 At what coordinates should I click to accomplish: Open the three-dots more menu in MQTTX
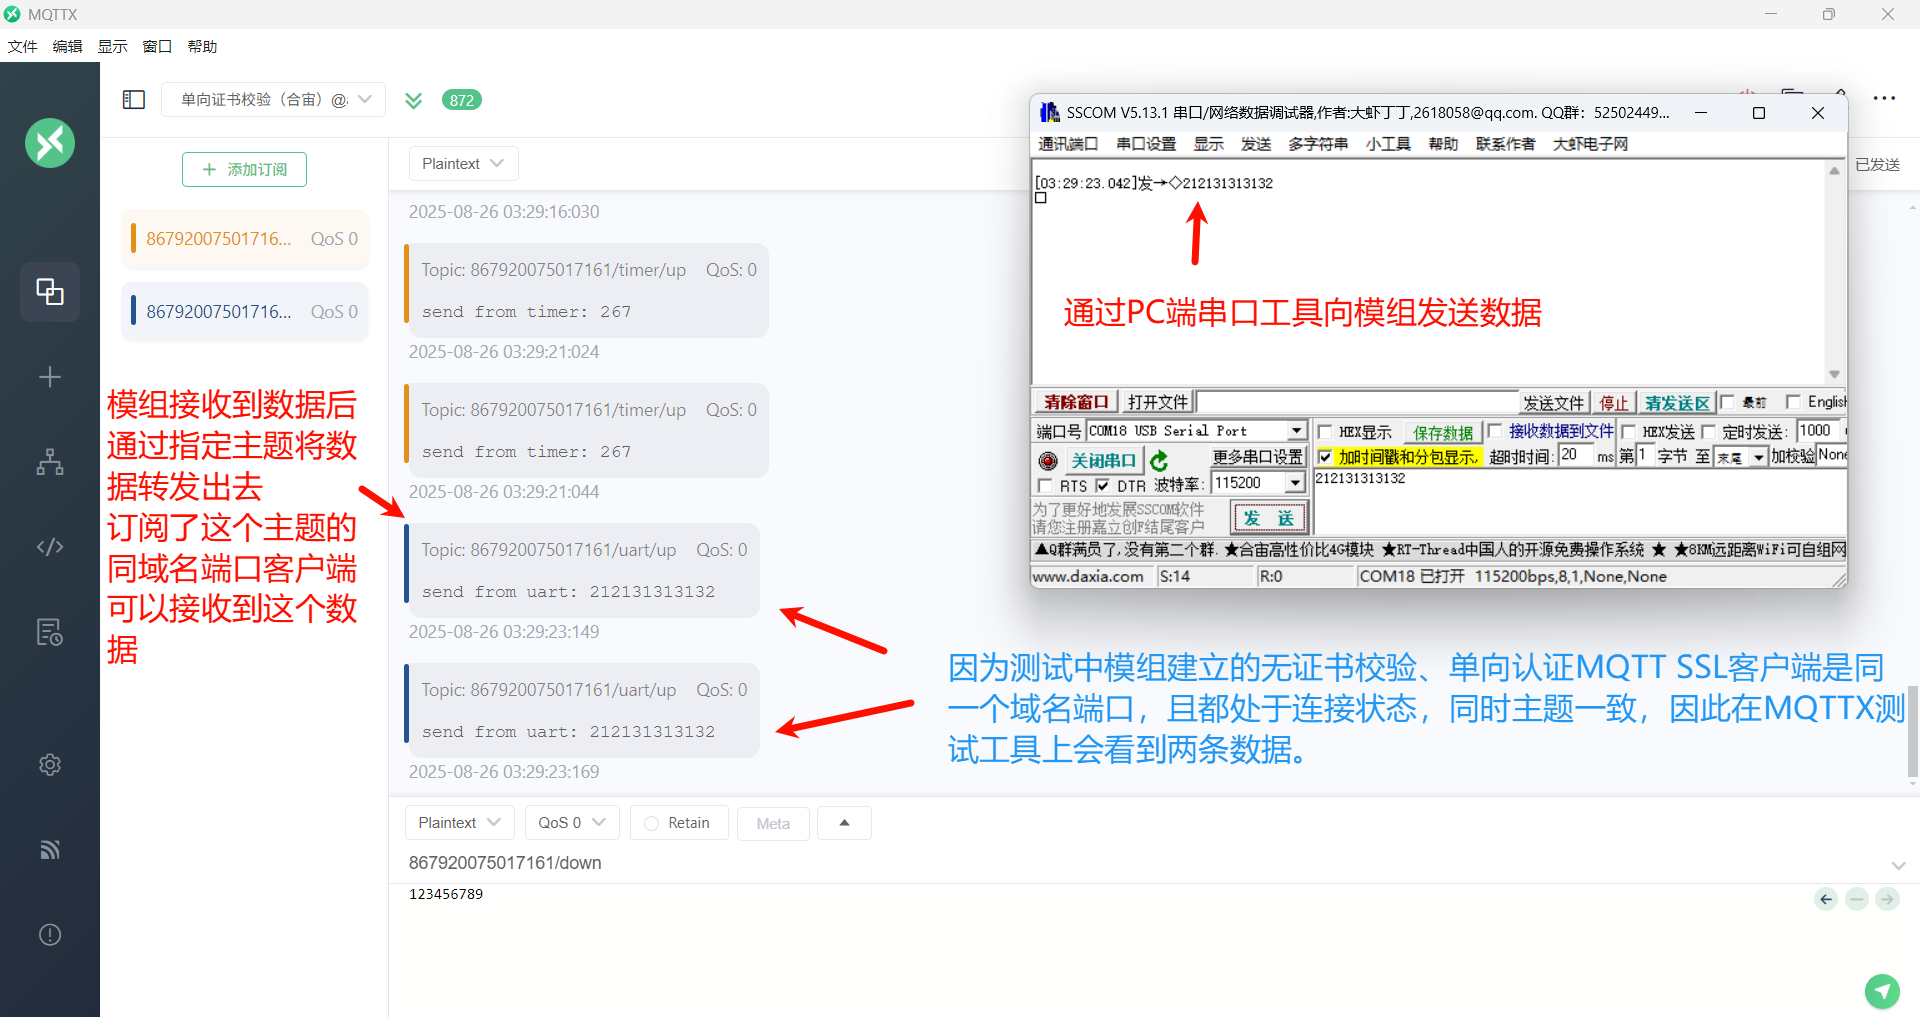pyautogui.click(x=1884, y=98)
